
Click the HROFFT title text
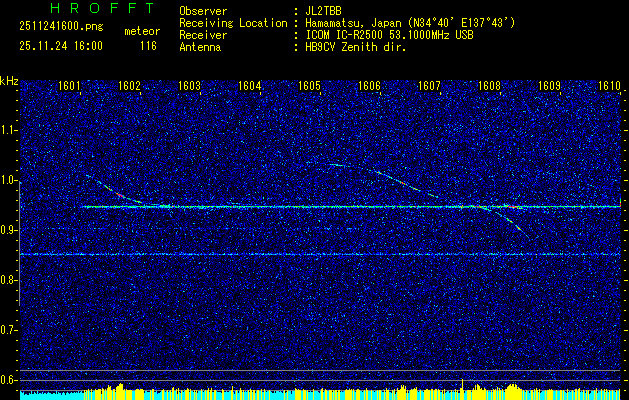pyautogui.click(x=87, y=11)
